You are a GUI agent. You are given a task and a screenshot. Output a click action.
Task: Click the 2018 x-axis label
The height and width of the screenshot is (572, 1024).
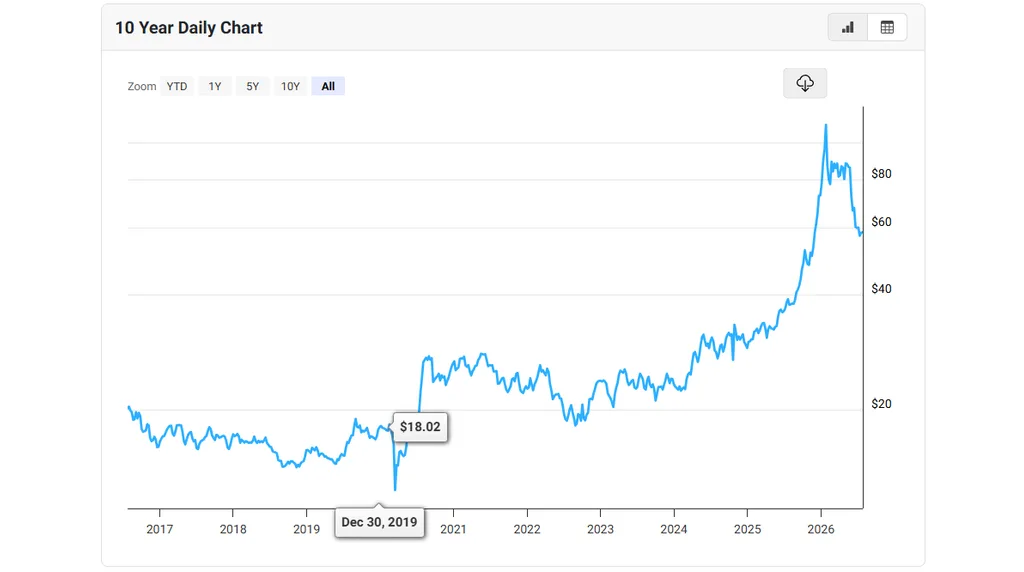click(233, 529)
